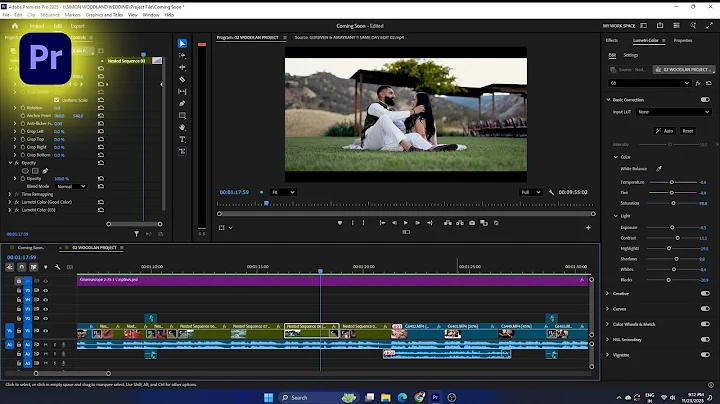Select the Selection tool arrow
The image size is (720, 404).
(x=182, y=44)
